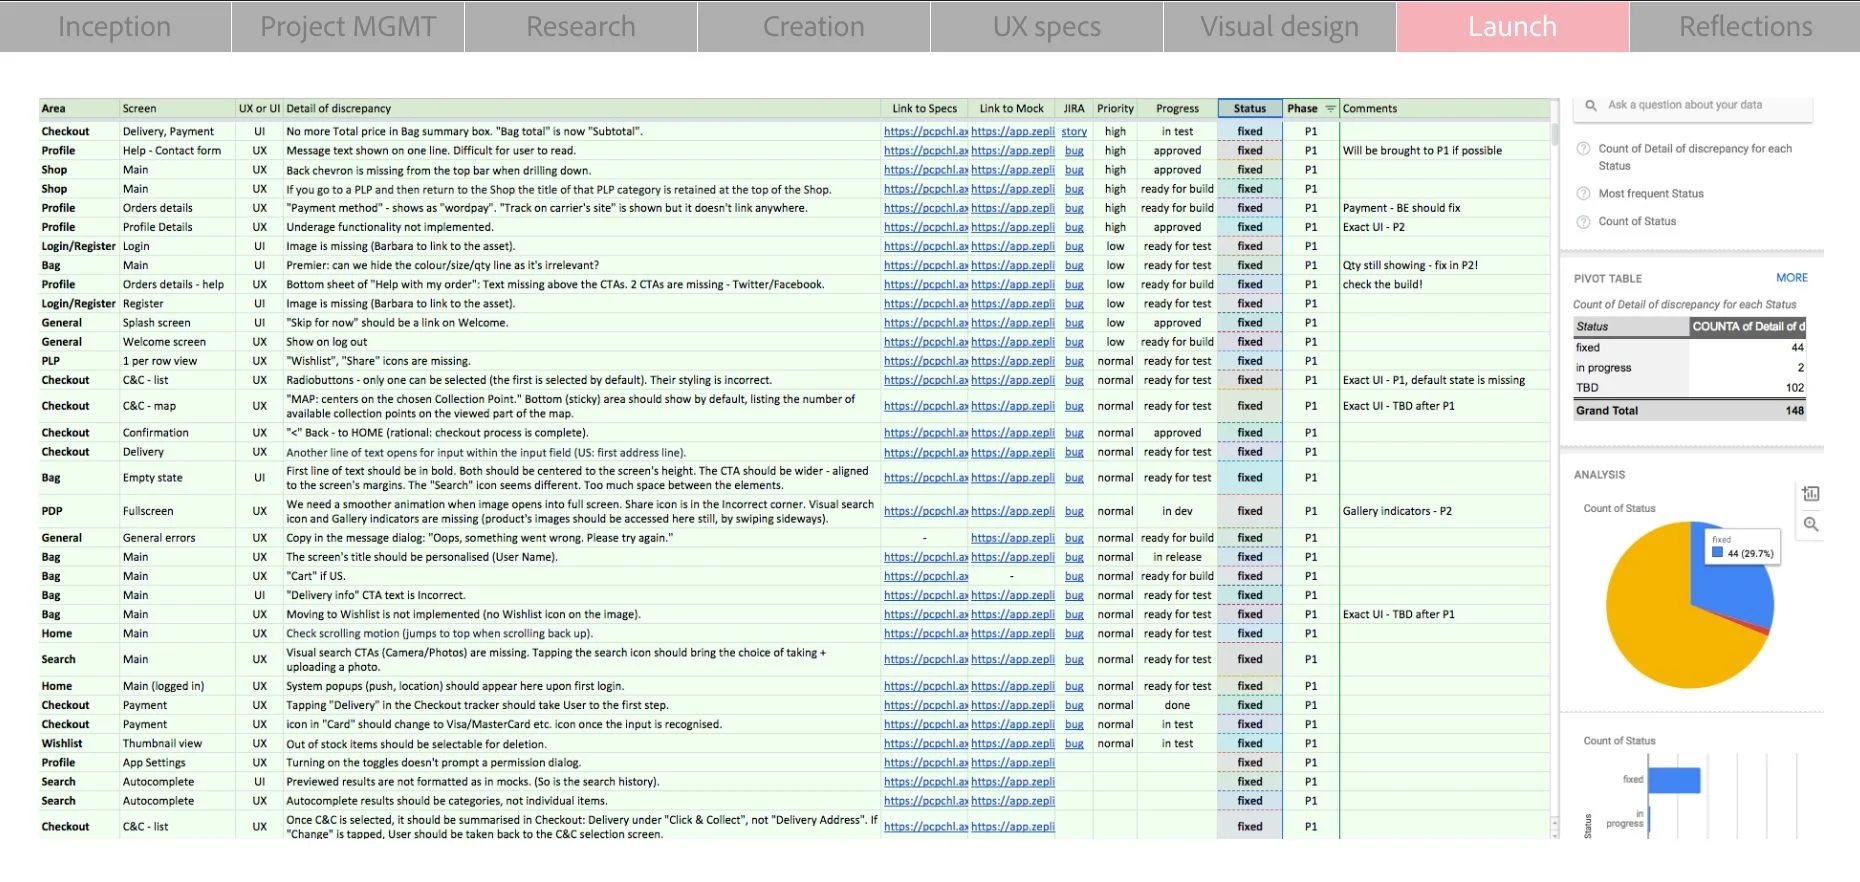Select Progress cell 'in dev'

1177,511
